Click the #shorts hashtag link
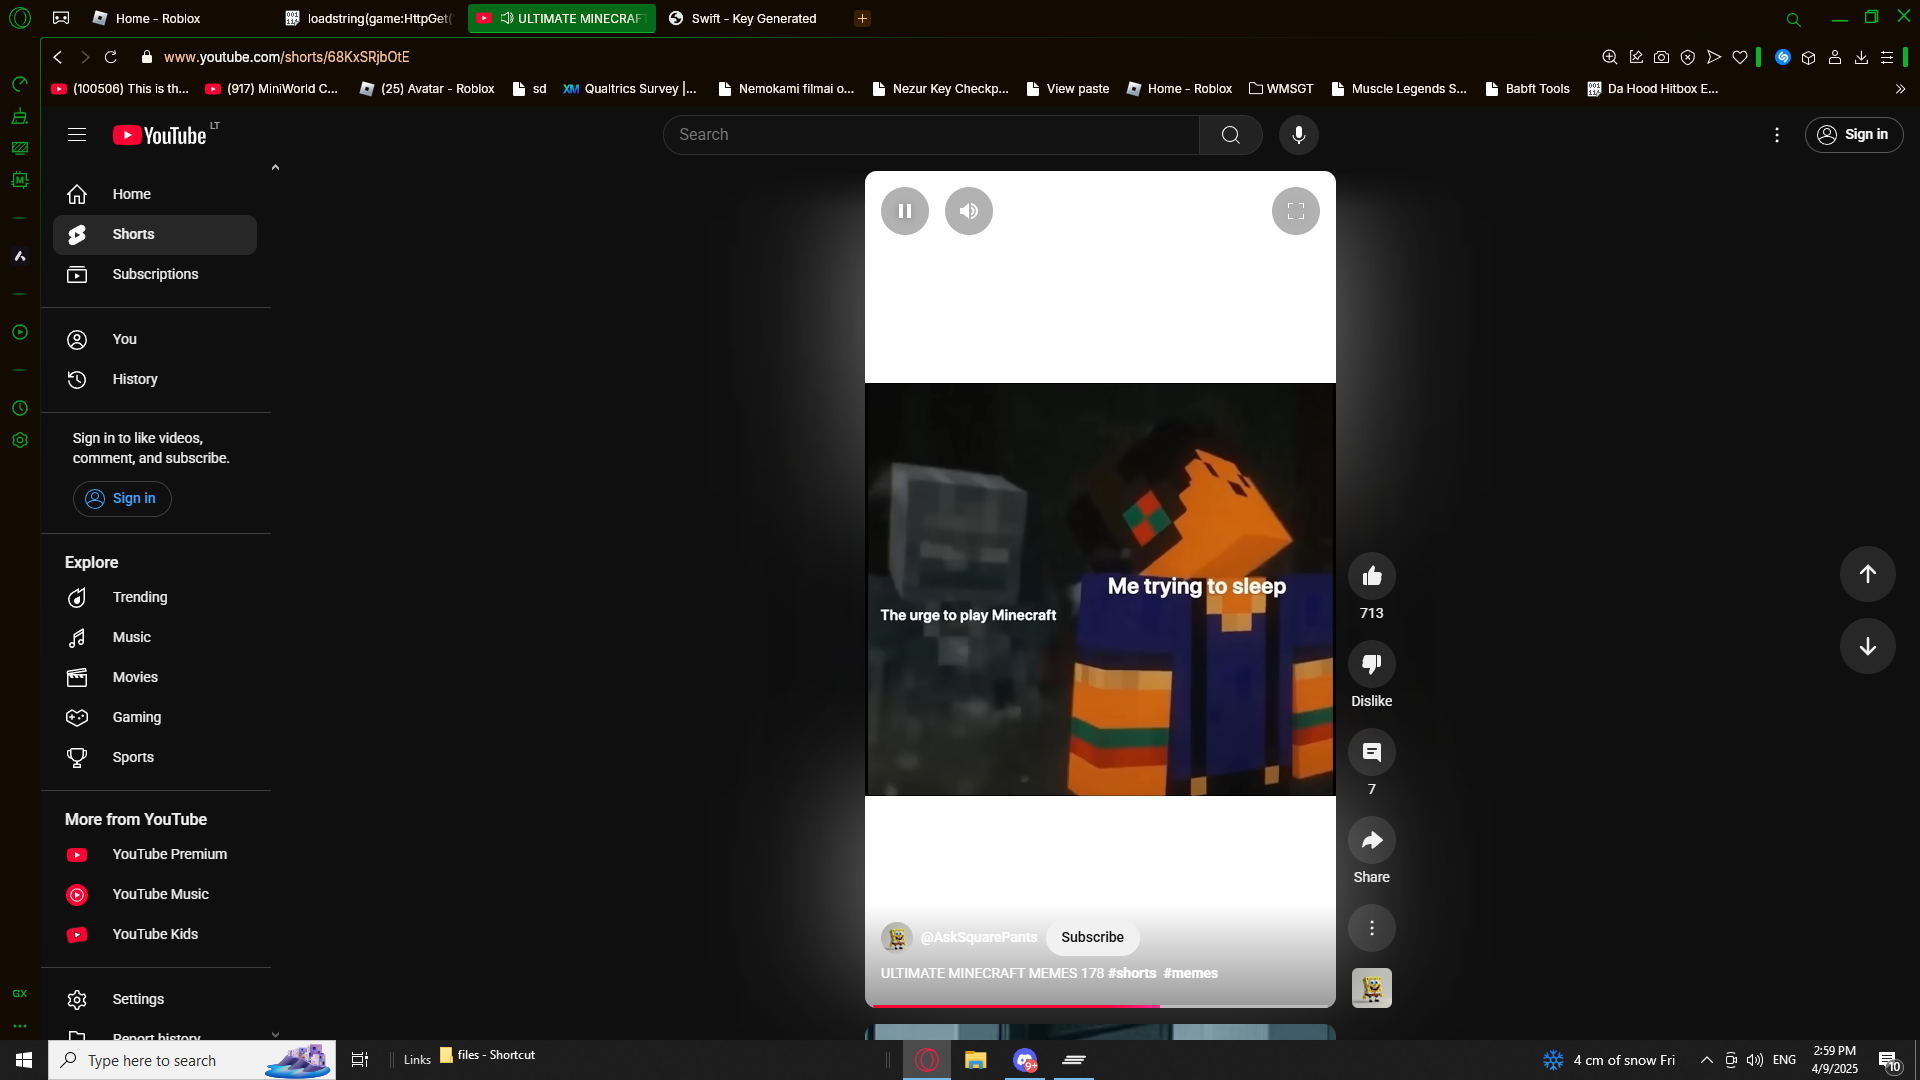1920x1080 pixels. coord(1131,973)
